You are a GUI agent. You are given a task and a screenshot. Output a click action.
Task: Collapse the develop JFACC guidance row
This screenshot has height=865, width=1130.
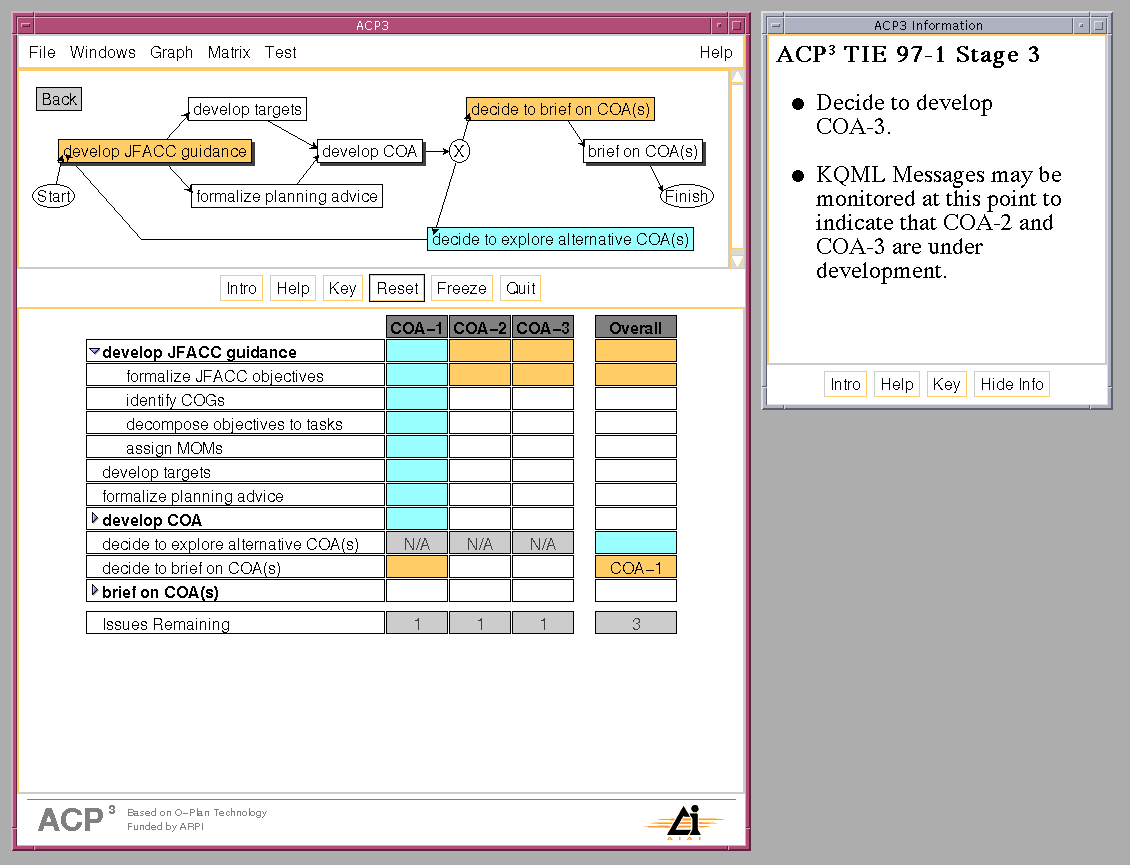pos(94,352)
